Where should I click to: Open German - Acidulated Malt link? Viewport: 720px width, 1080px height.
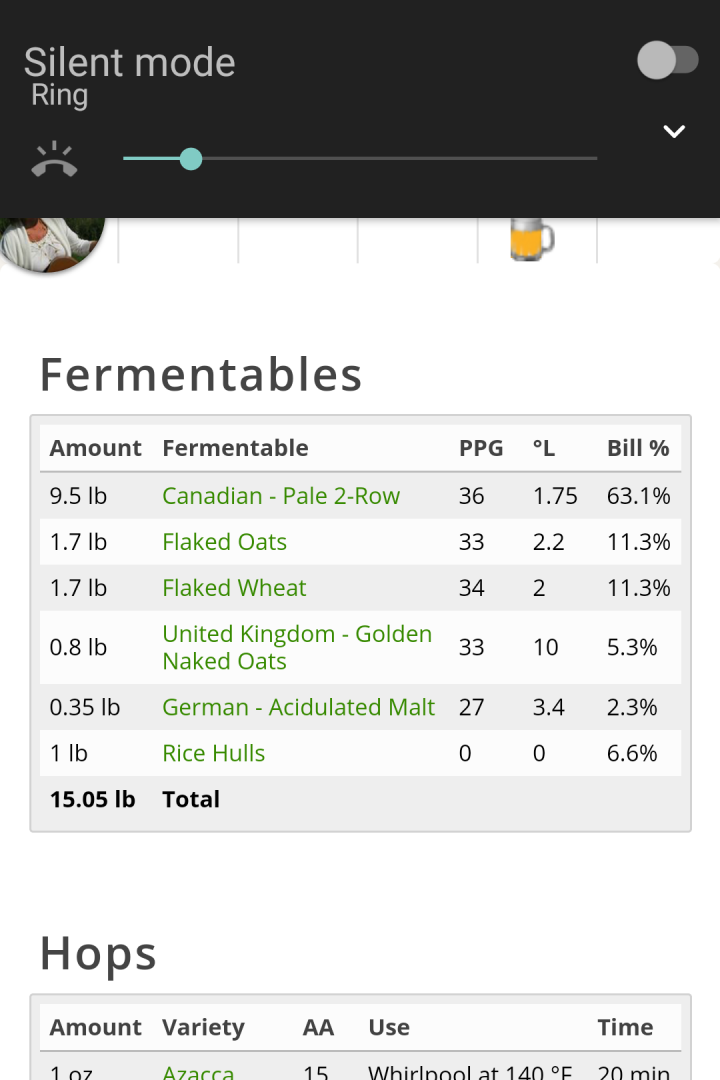[298, 707]
